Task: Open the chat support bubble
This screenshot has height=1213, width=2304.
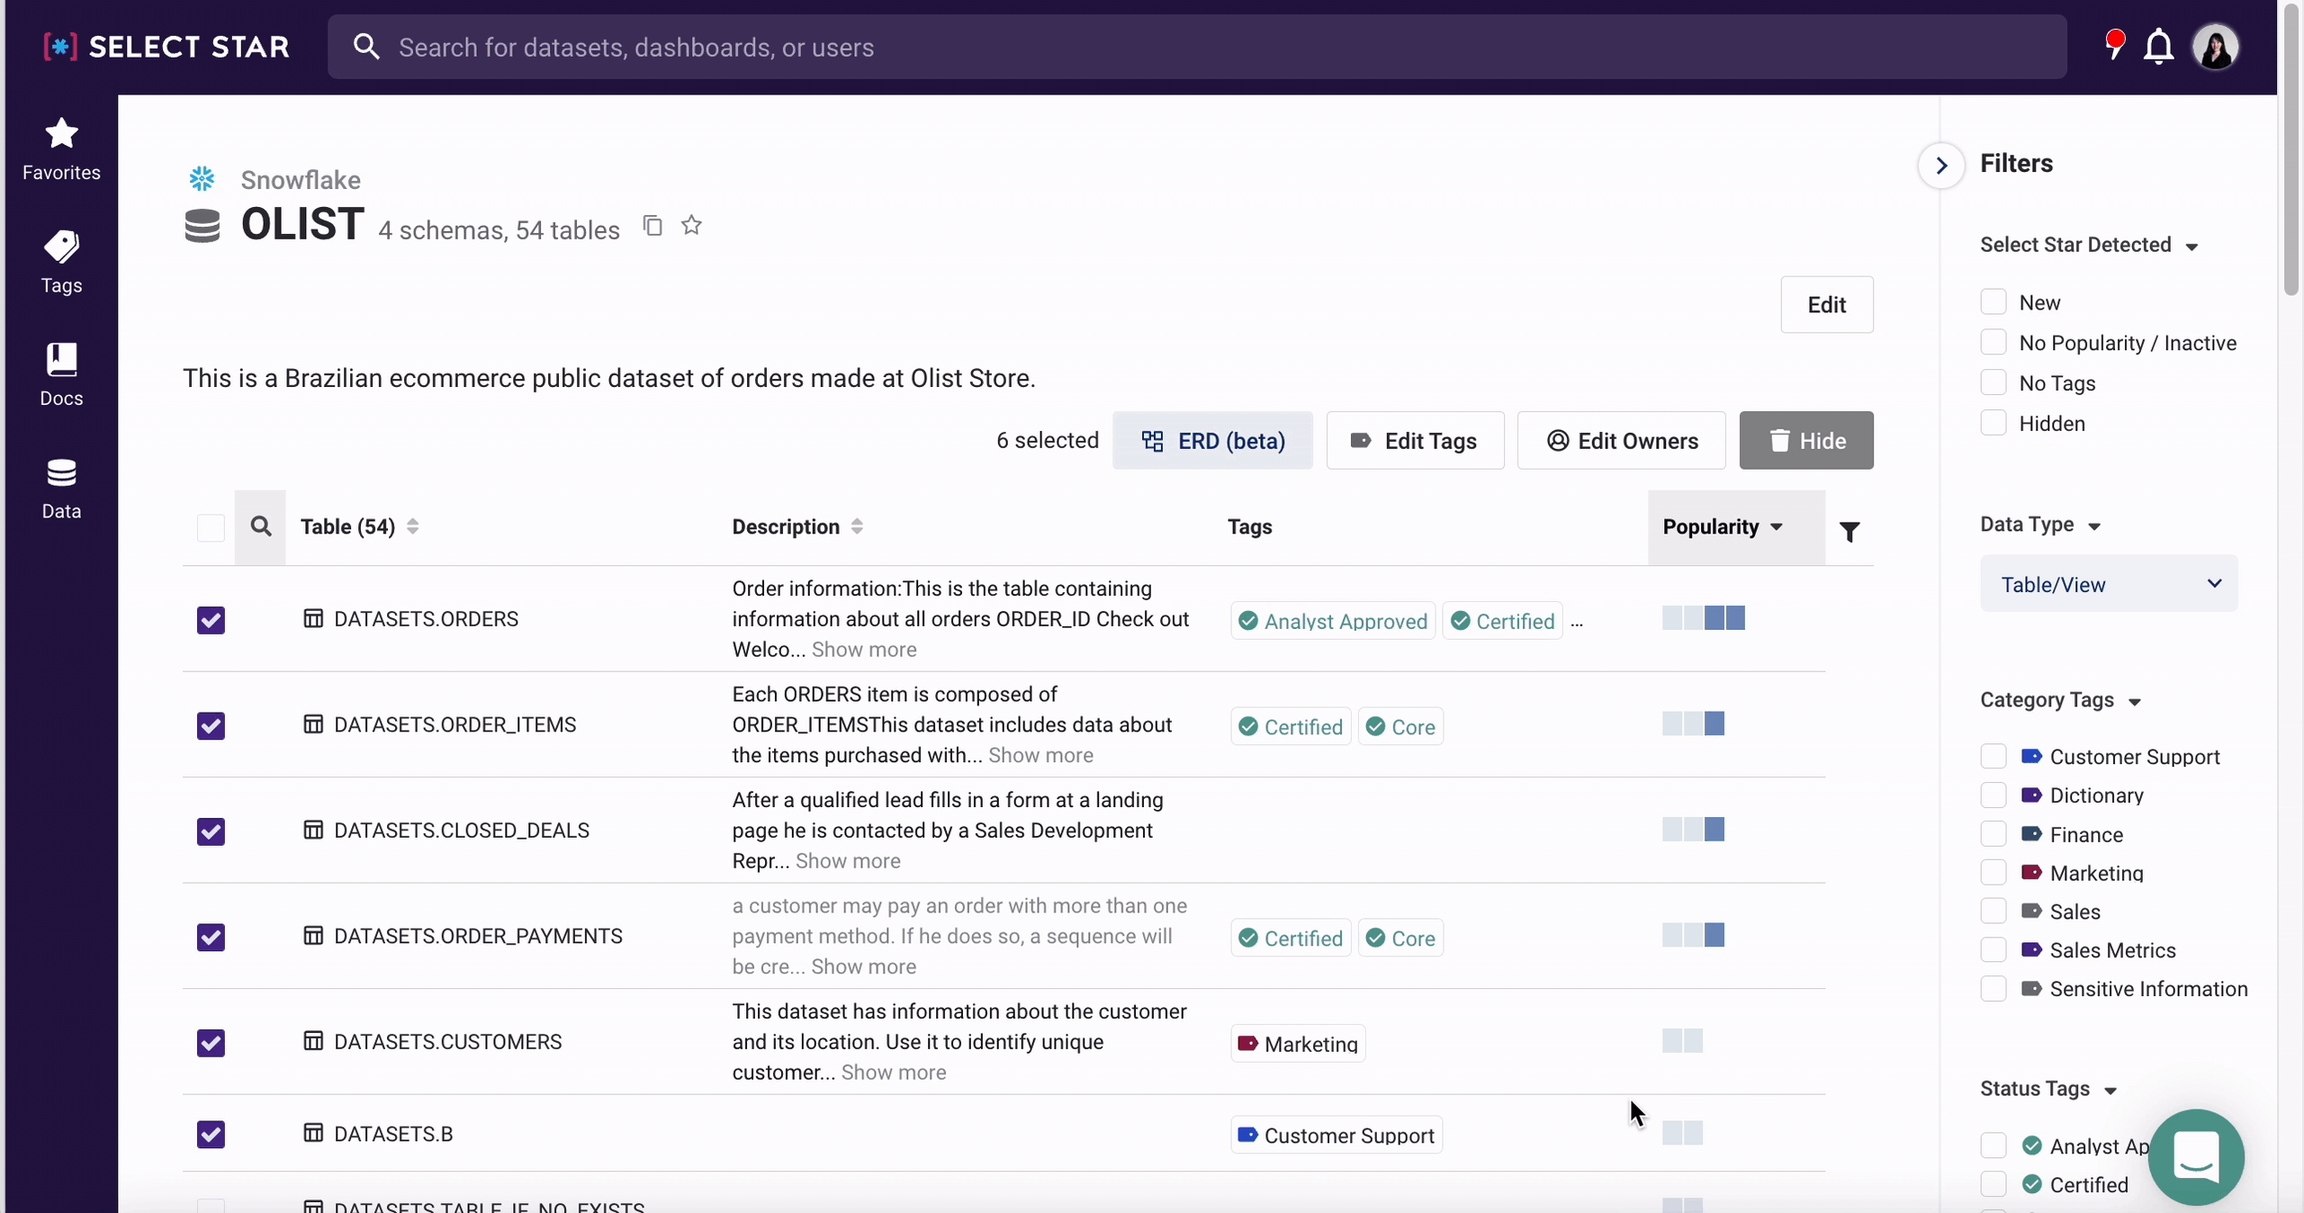Action: [x=2195, y=1157]
